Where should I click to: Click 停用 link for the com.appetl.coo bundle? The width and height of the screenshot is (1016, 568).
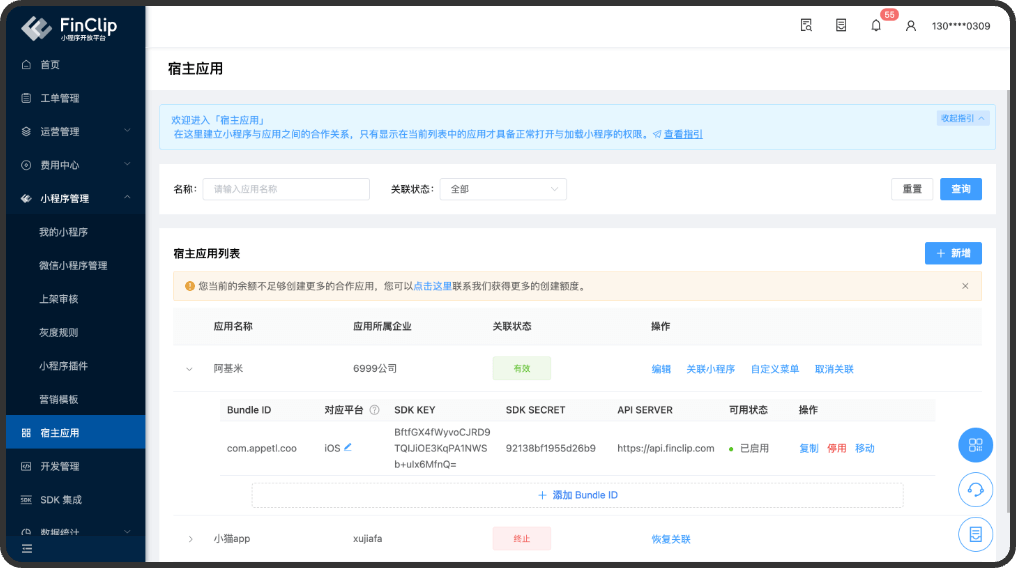pos(836,448)
